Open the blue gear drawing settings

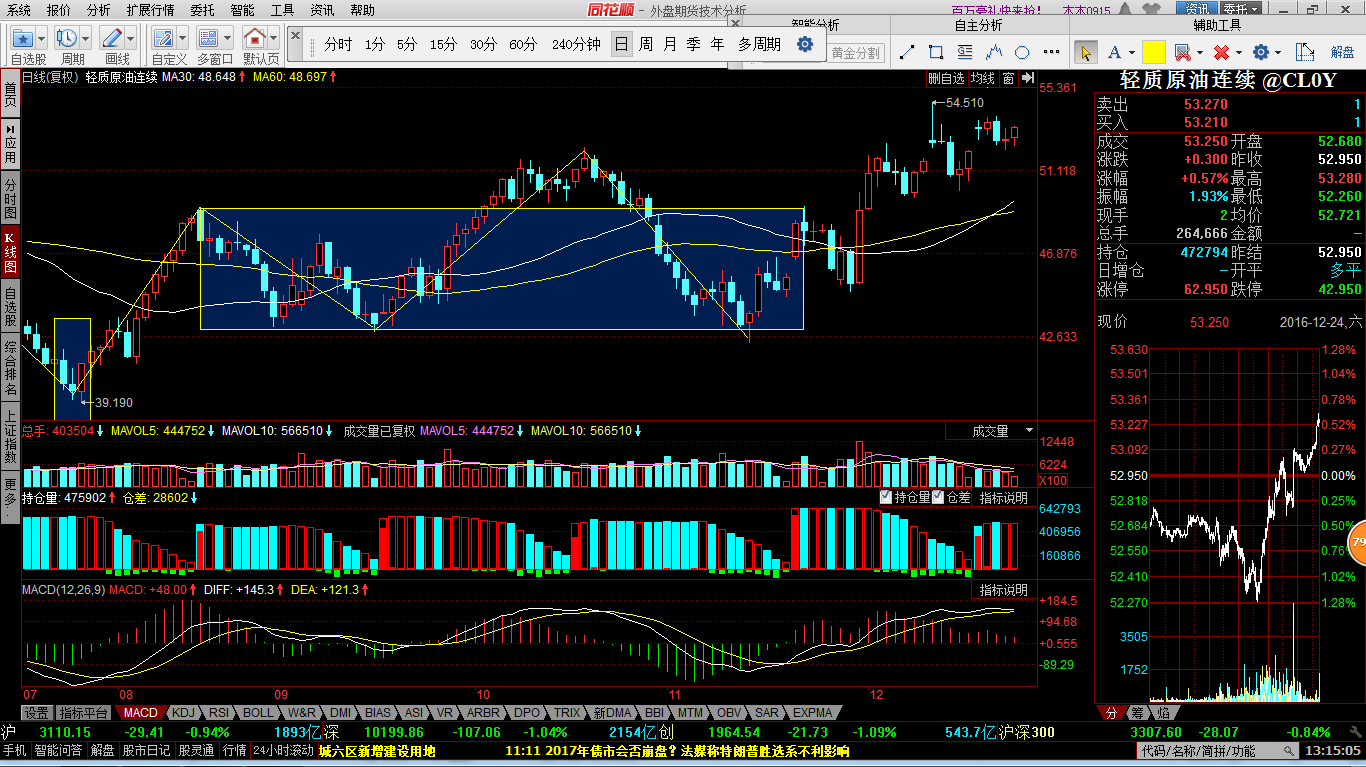[1261, 52]
